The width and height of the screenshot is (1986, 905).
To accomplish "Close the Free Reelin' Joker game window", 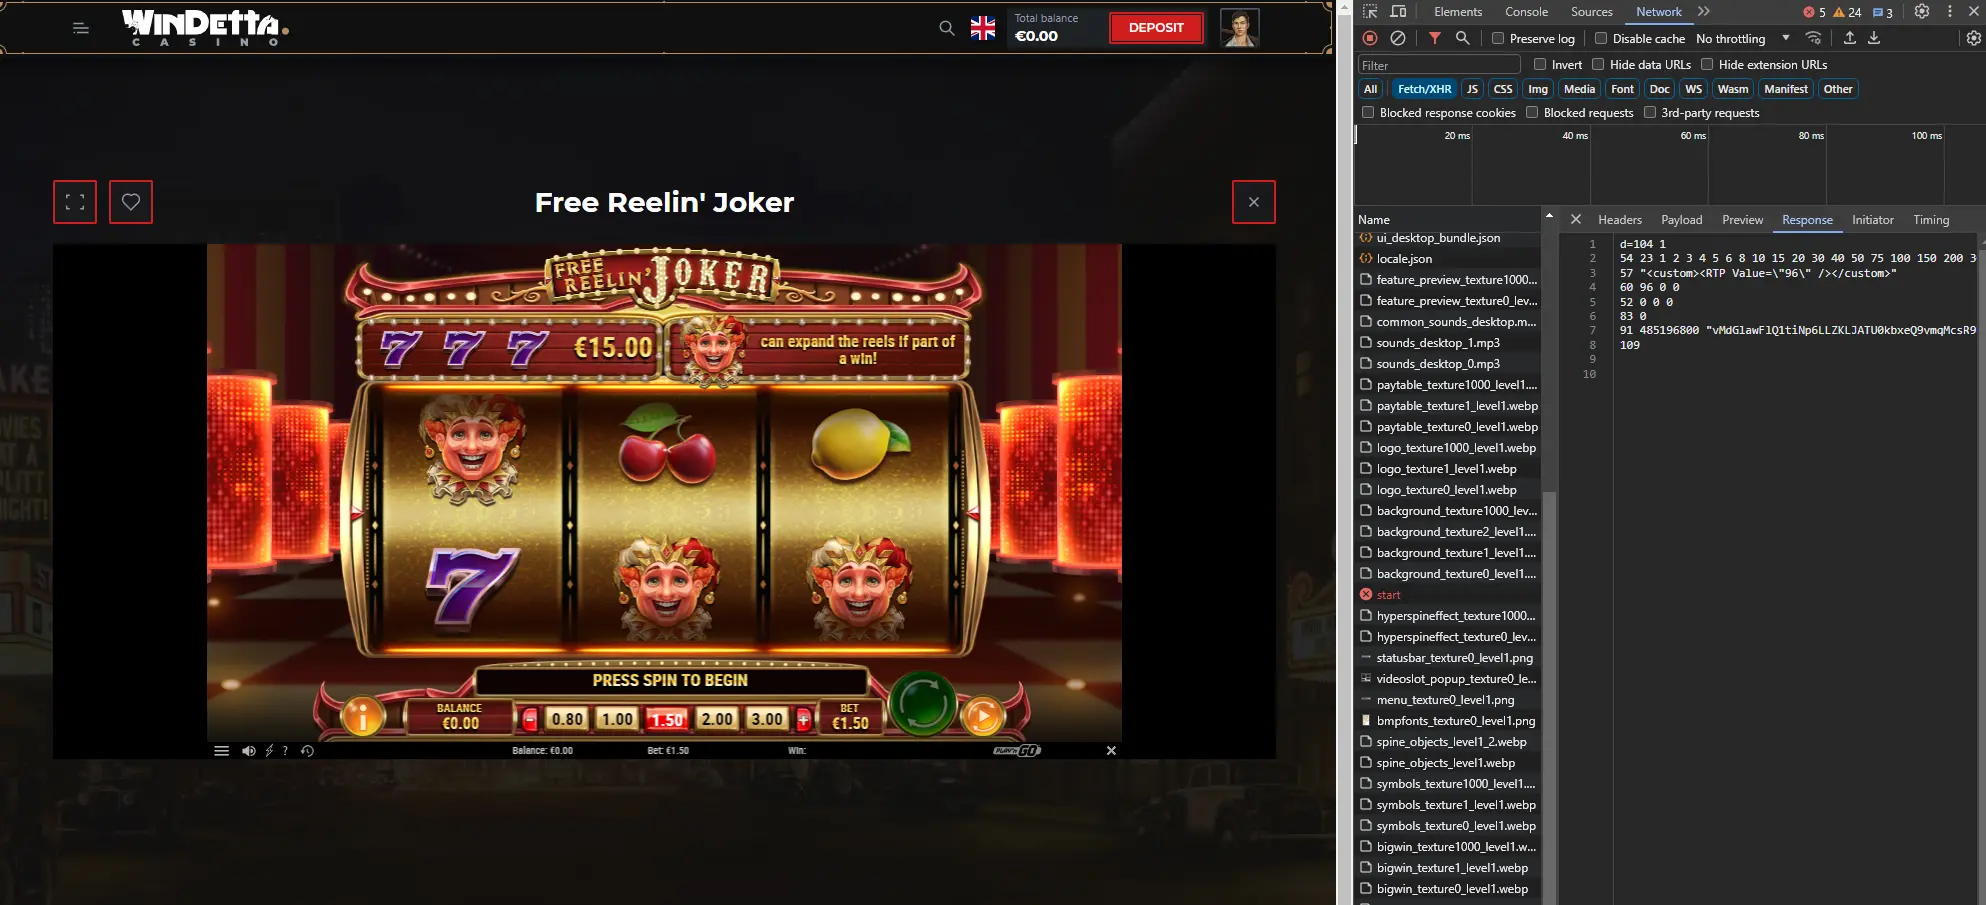I will [x=1254, y=202].
